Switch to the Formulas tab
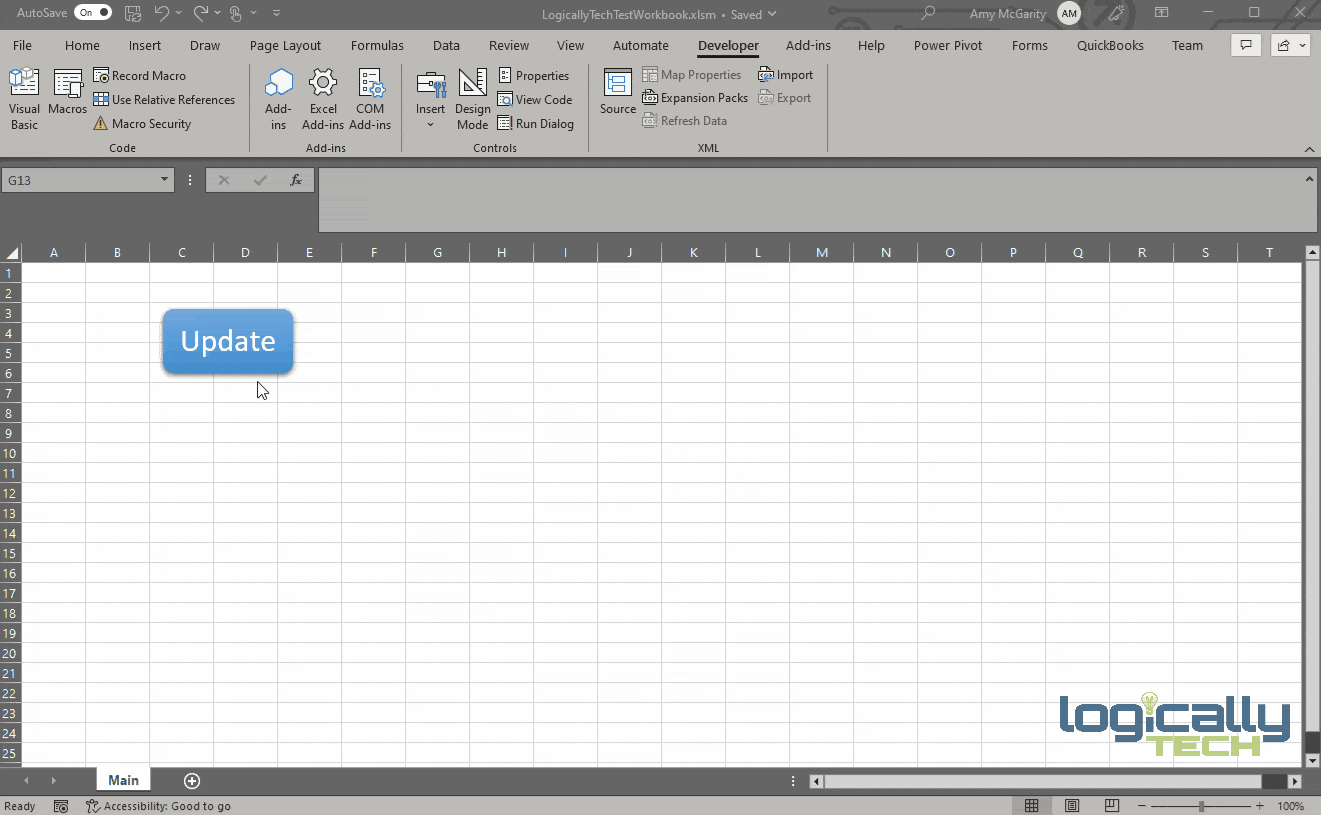This screenshot has height=815, width=1321. point(377,45)
